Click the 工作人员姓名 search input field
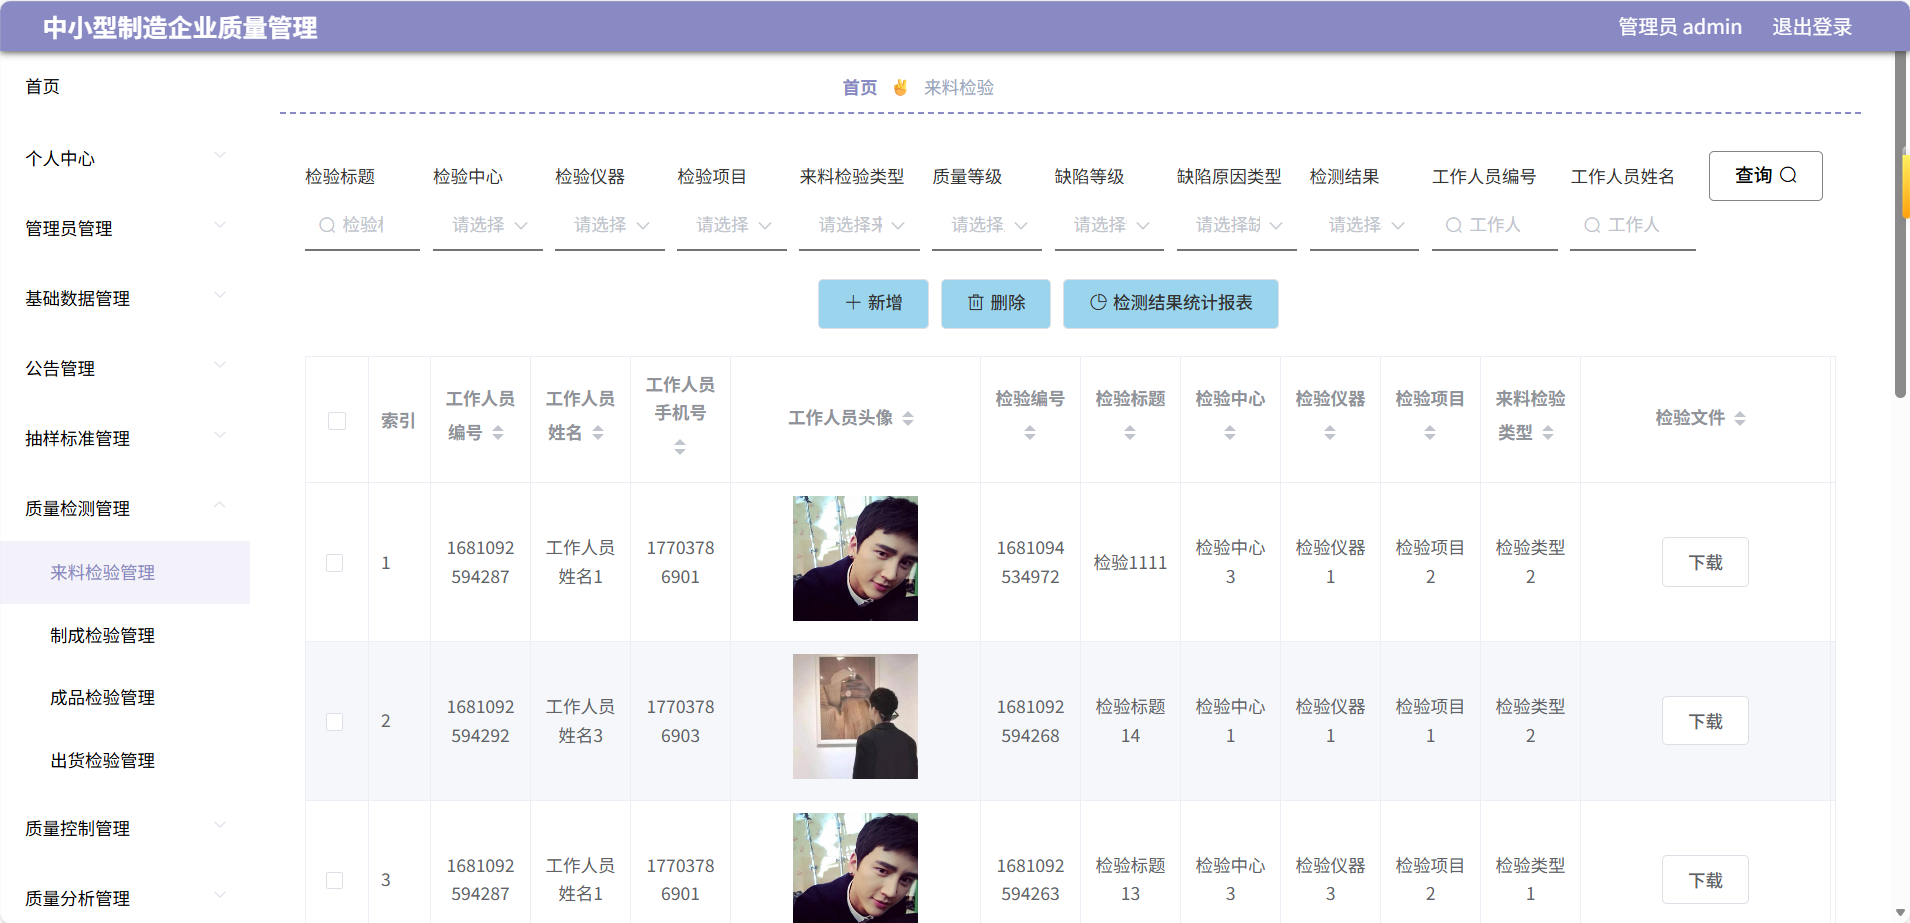 coord(1633,225)
